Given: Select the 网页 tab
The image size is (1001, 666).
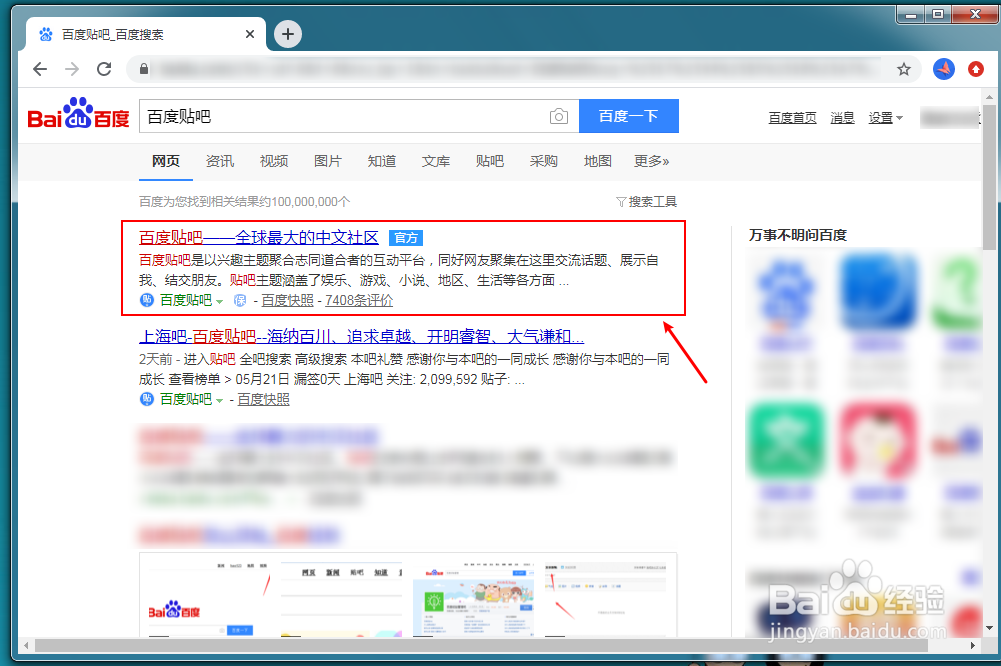Looking at the screenshot, I should tap(166, 161).
